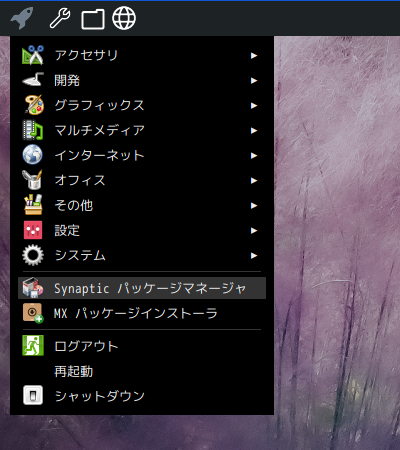Expand the インターネット submenu arrow

coord(254,155)
